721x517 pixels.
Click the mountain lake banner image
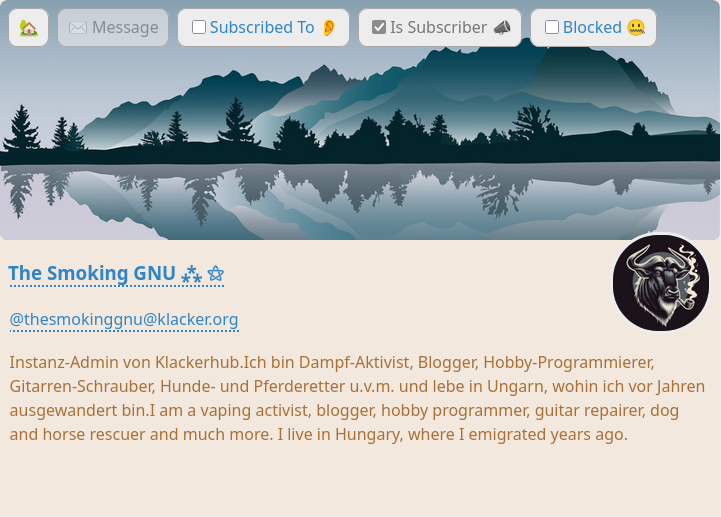360,143
